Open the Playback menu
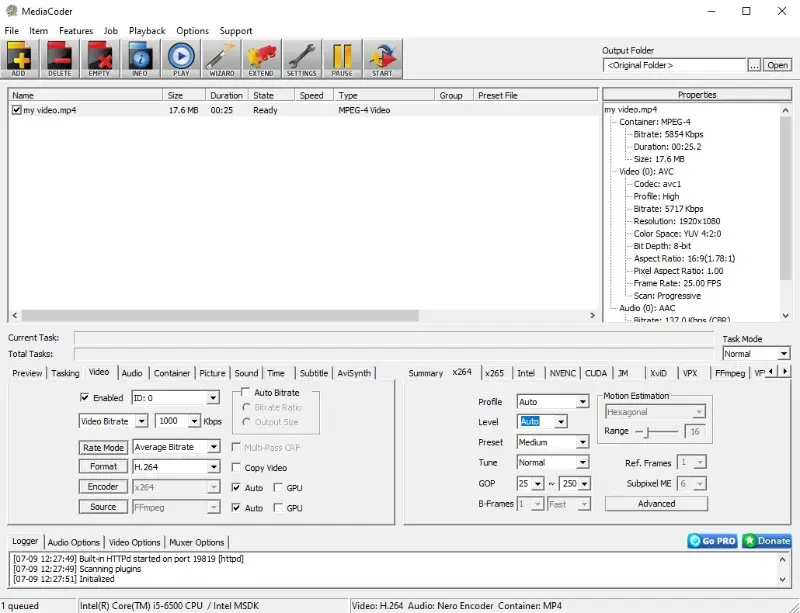 tap(146, 30)
